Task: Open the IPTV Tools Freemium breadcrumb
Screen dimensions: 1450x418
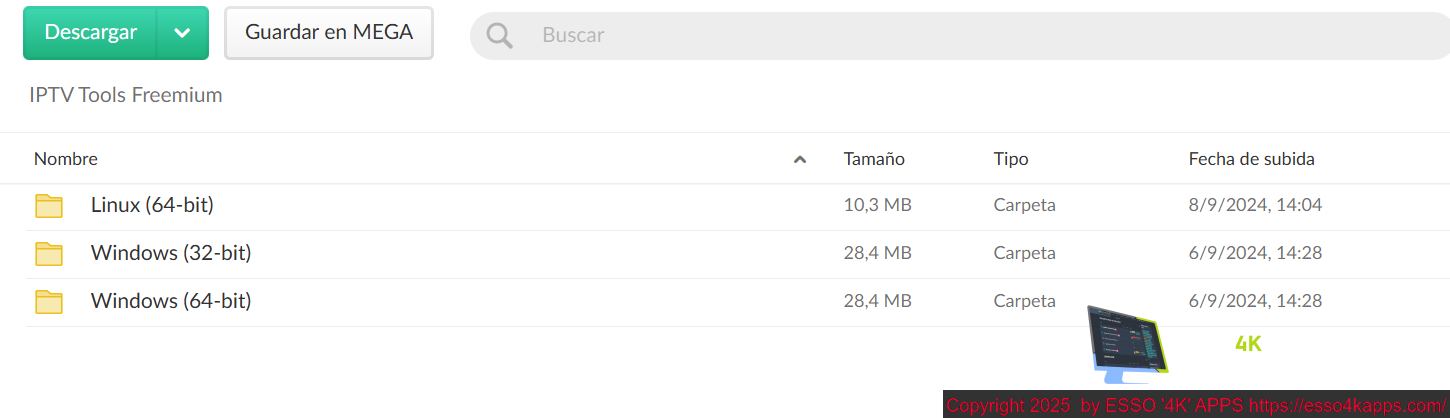Action: 126,95
